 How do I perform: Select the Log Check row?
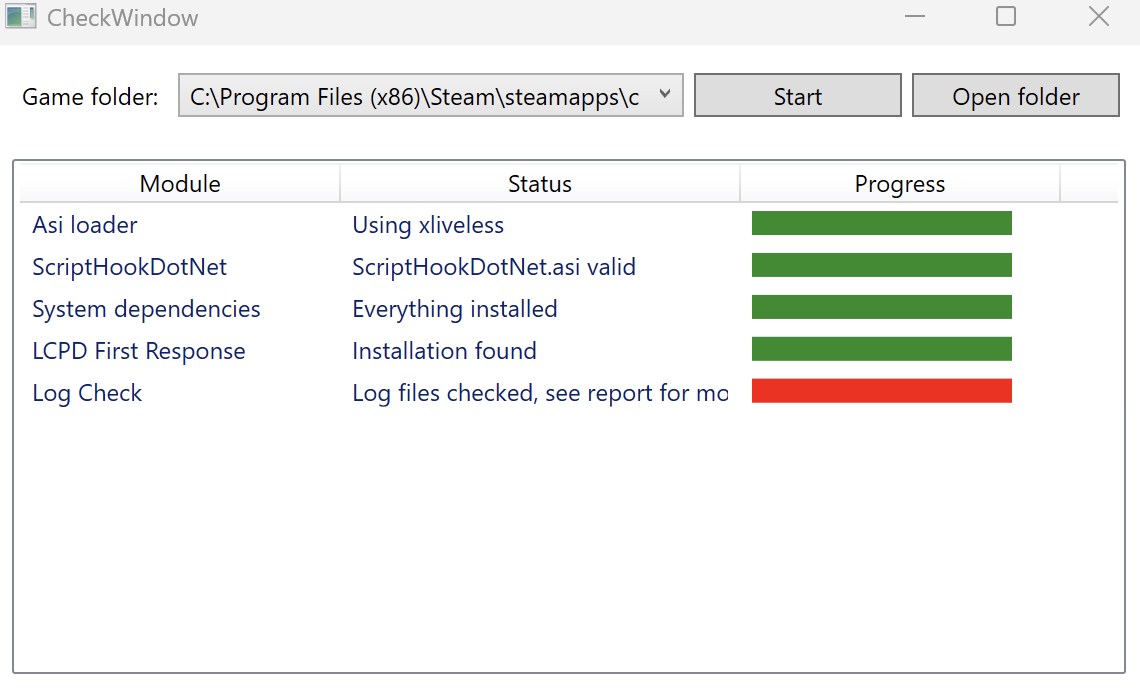click(87, 393)
